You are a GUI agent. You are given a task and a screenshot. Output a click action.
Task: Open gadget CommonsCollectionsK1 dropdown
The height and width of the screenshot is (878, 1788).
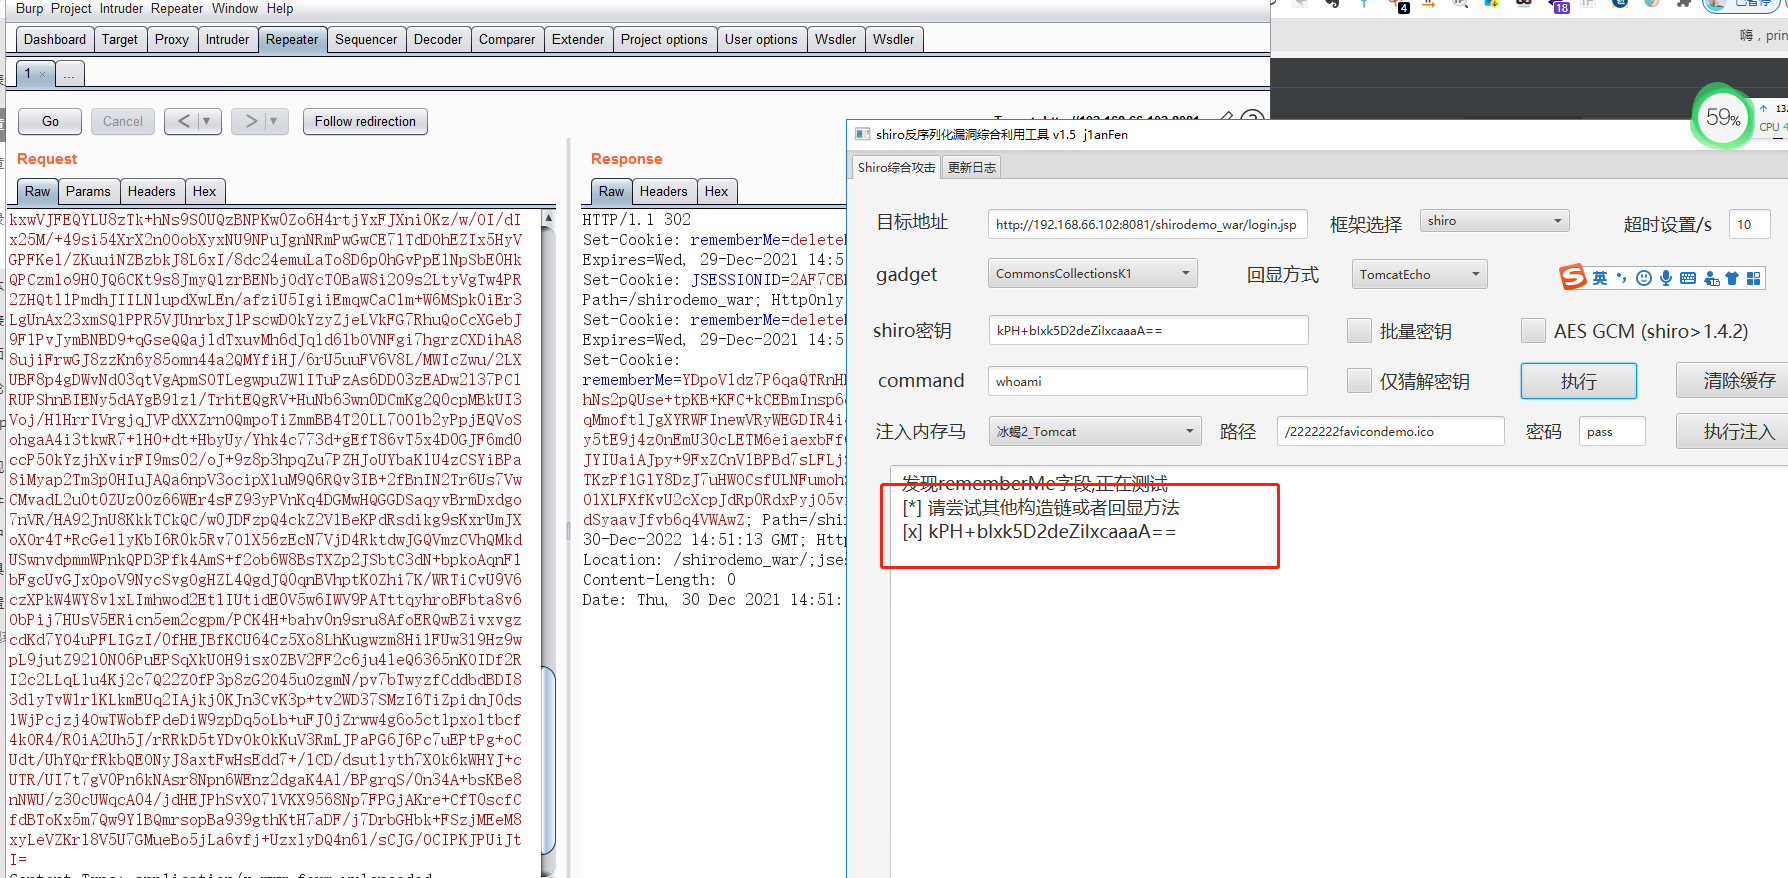(x=1092, y=273)
